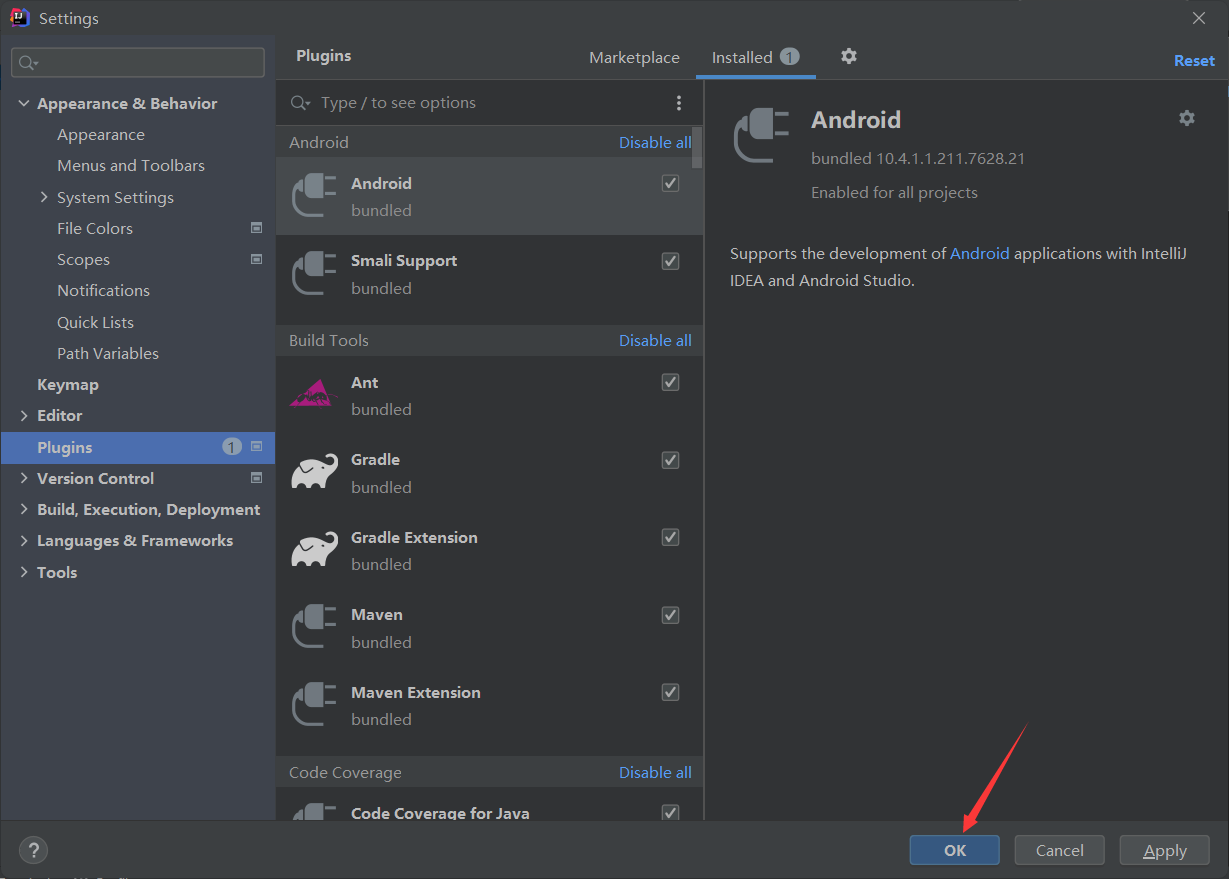This screenshot has width=1229, height=879.
Task: Select the Plugins settings page
Action: [138, 447]
